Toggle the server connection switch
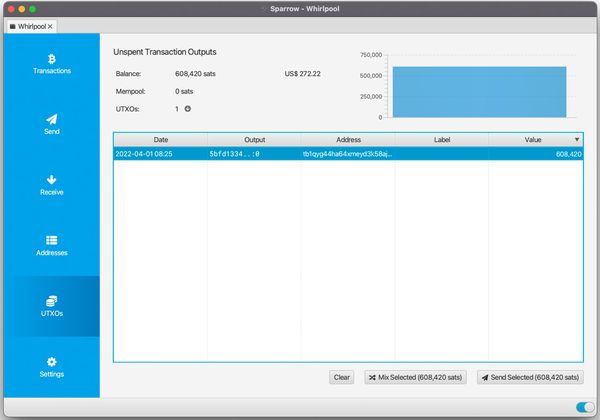Image resolution: width=600 pixels, height=420 pixels. (x=585, y=407)
